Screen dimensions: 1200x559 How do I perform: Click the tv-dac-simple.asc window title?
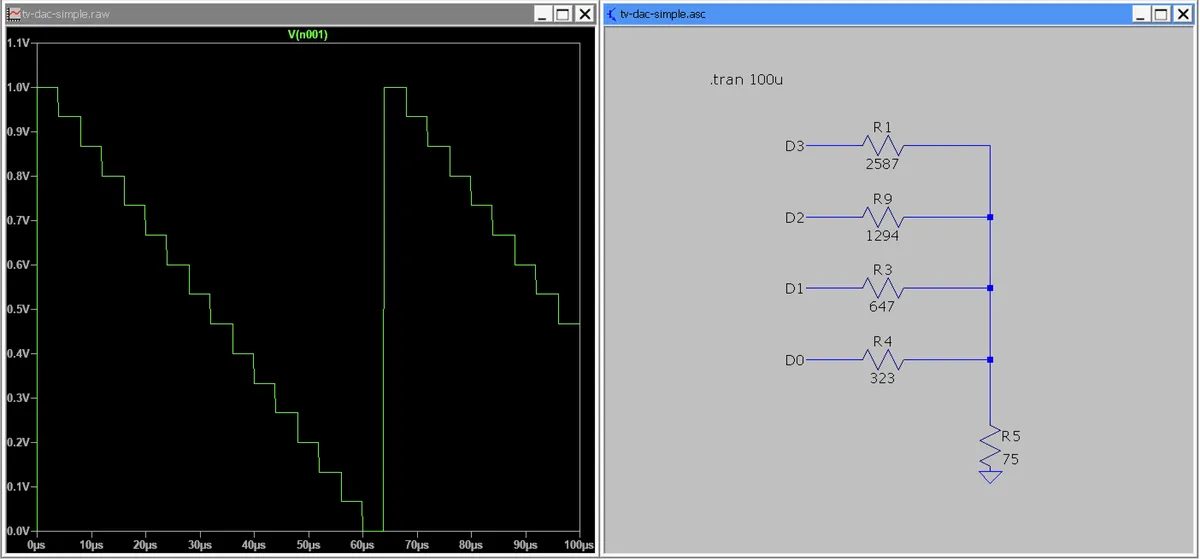click(x=664, y=15)
